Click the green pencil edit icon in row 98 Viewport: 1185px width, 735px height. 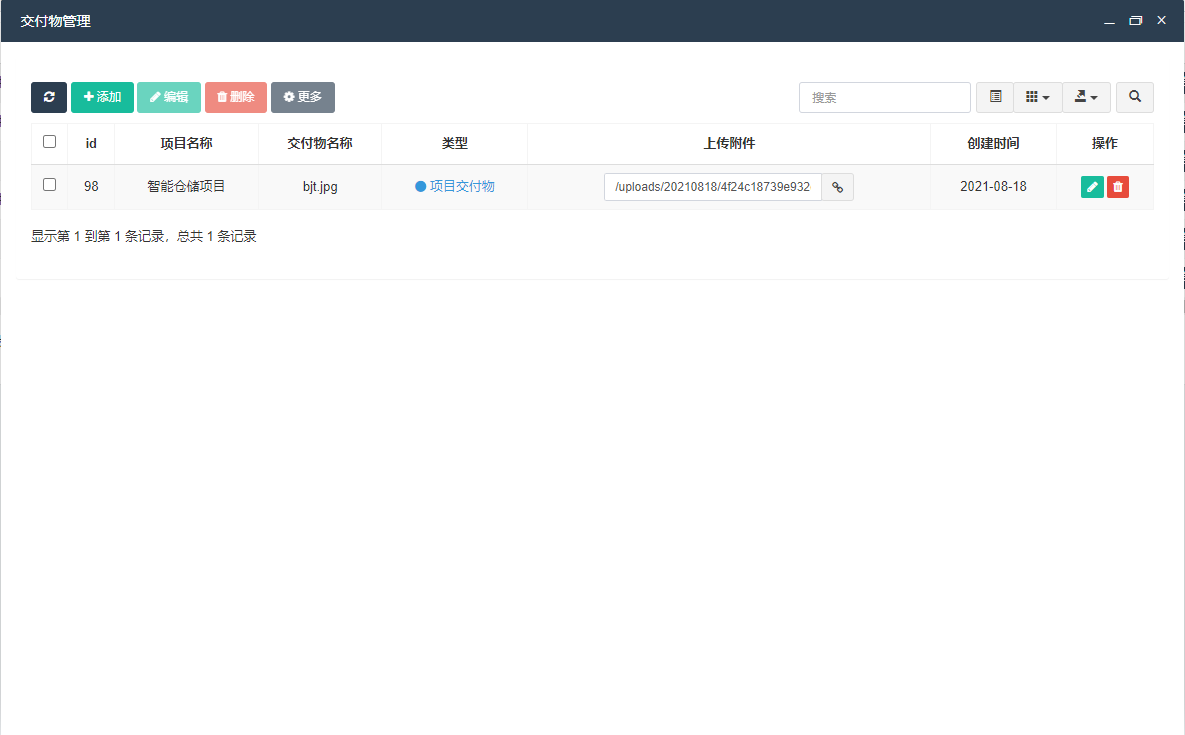(x=1092, y=187)
